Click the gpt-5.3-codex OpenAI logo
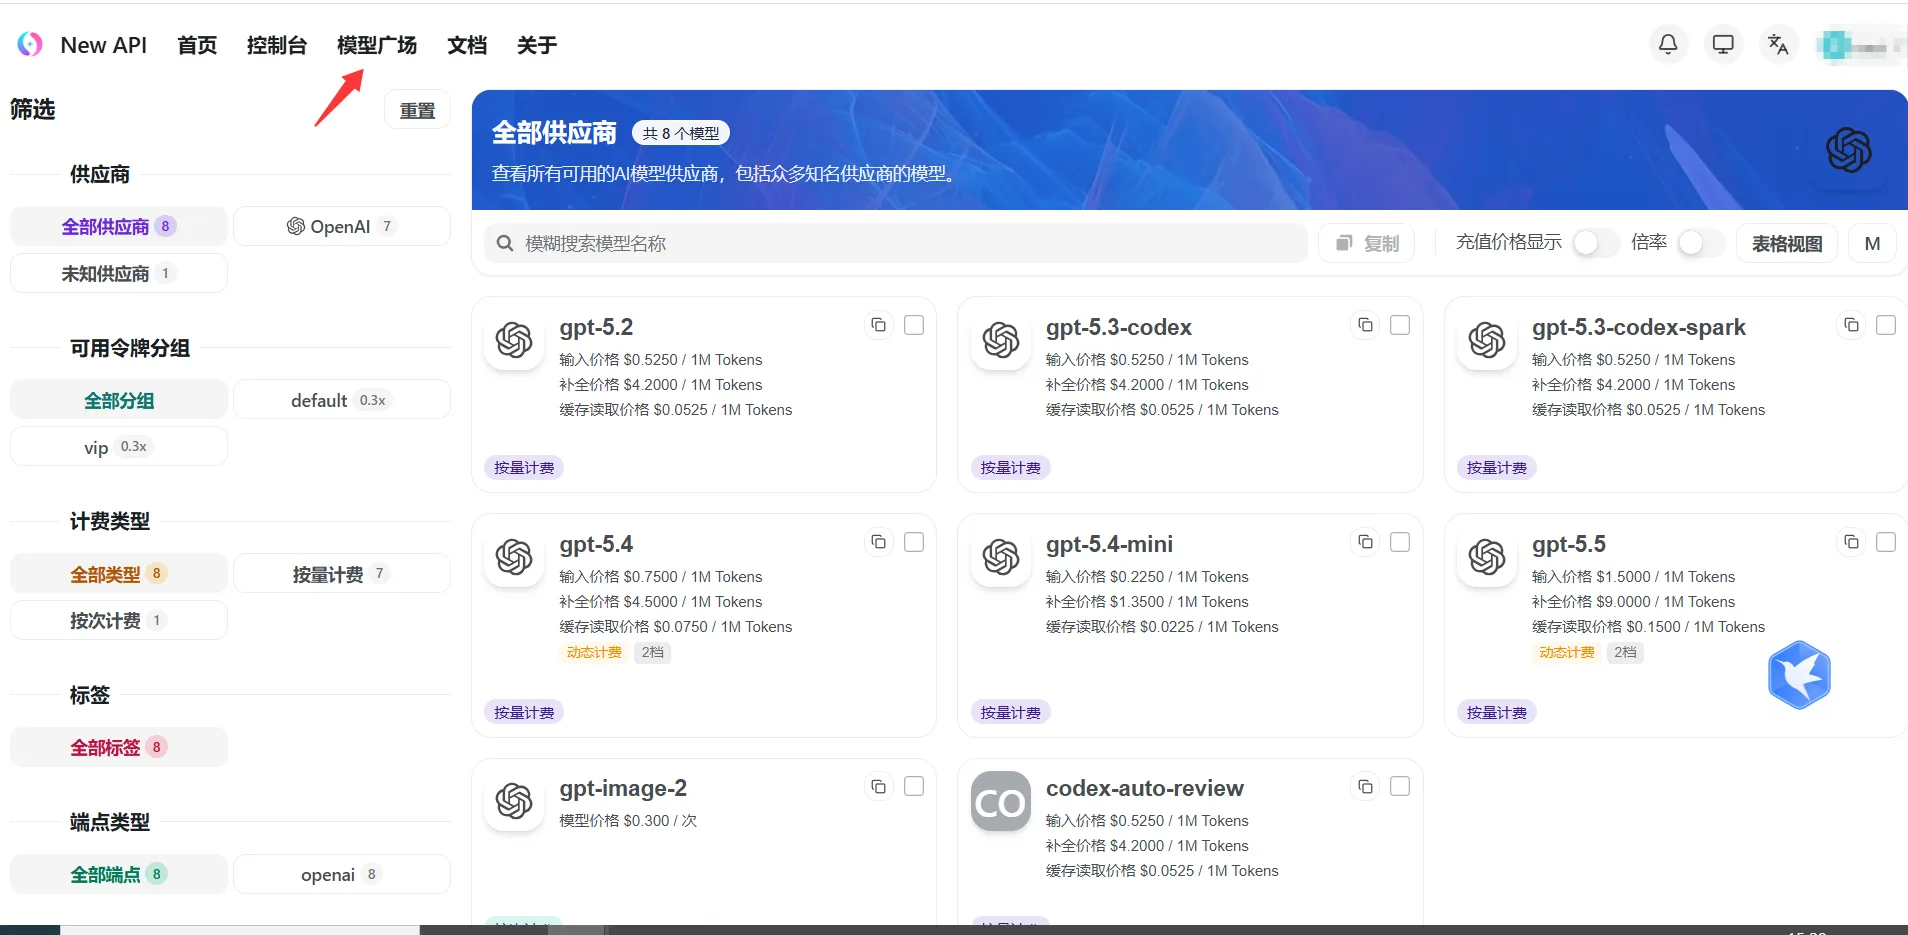 (1001, 340)
